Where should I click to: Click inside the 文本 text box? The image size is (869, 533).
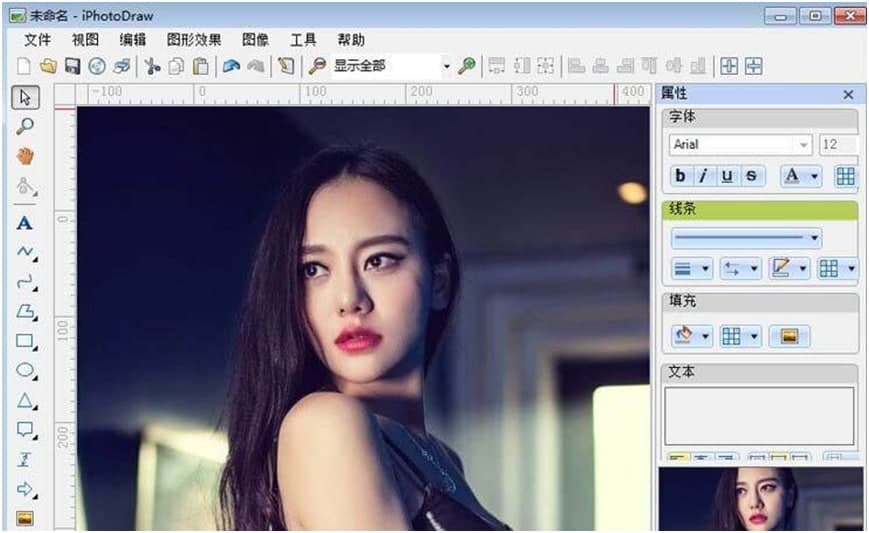tap(759, 416)
